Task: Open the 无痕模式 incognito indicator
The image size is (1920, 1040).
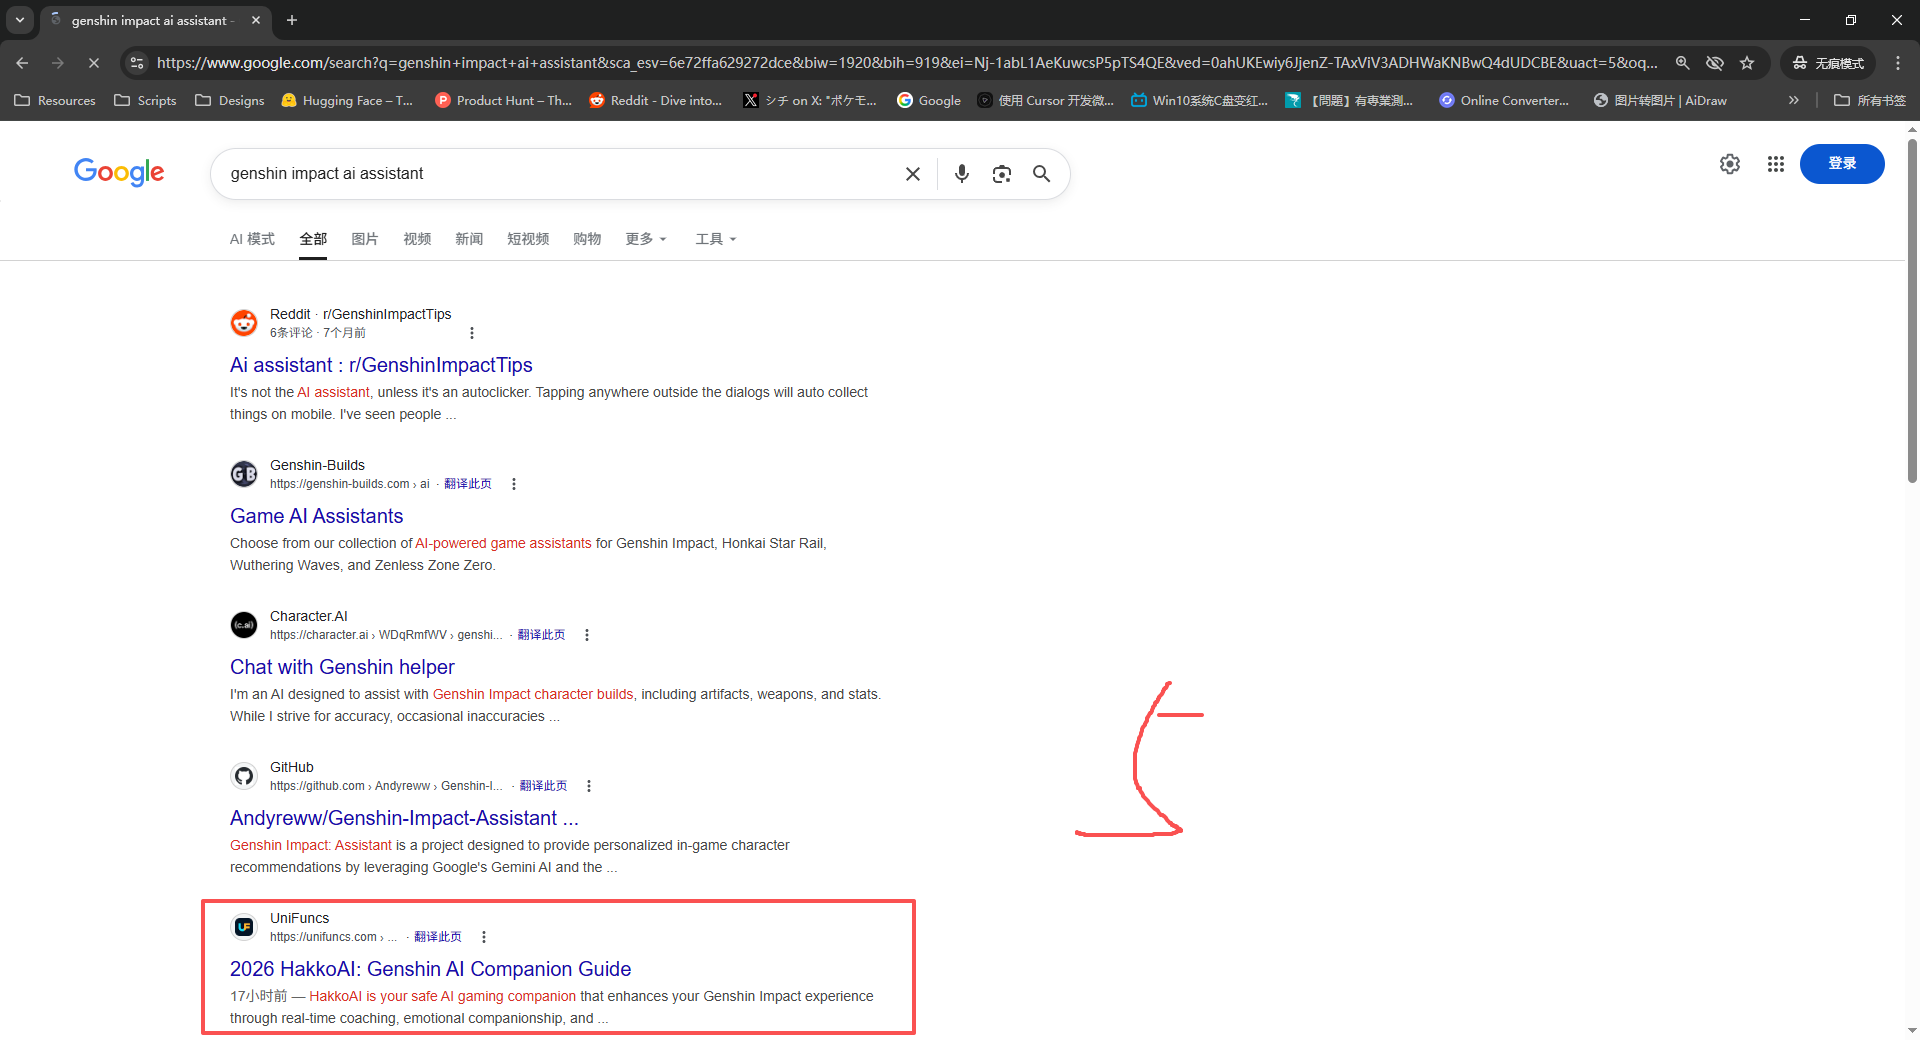Action: 1829,63
